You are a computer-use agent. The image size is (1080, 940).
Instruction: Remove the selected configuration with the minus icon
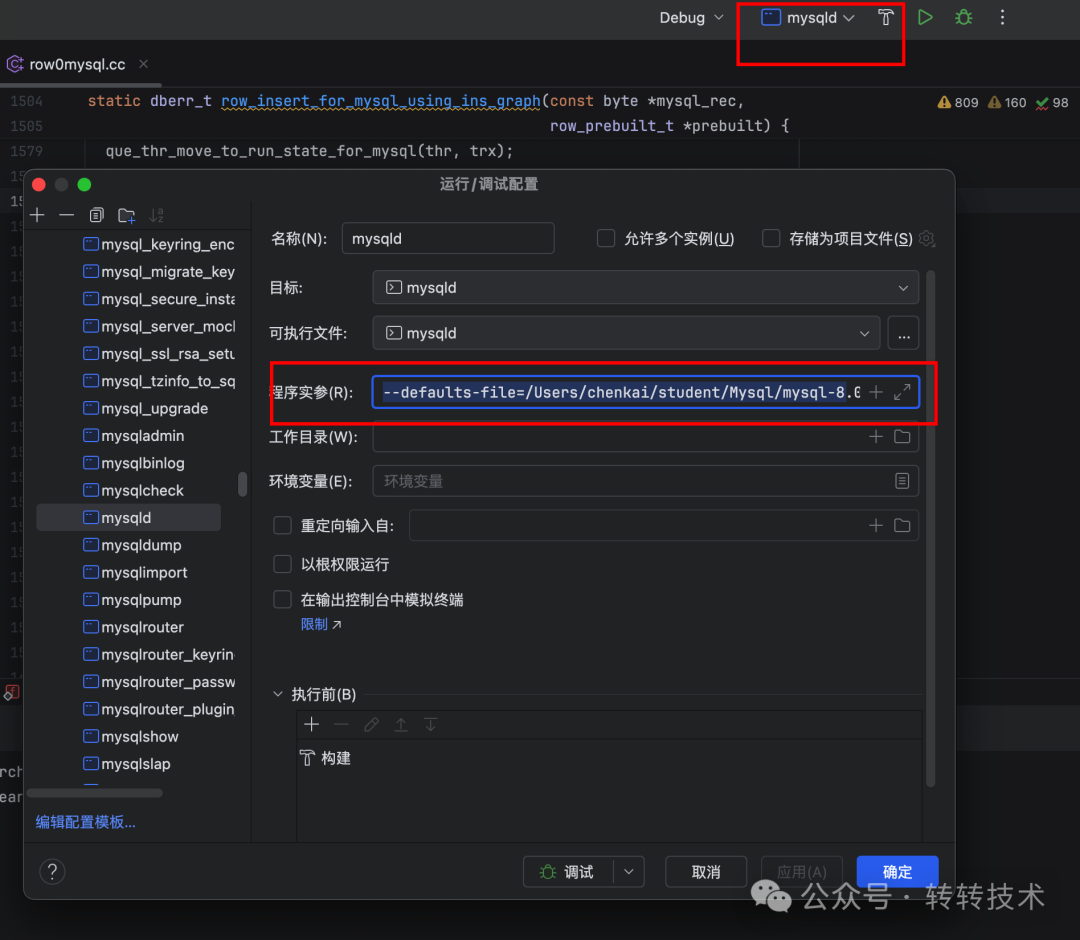tap(67, 215)
